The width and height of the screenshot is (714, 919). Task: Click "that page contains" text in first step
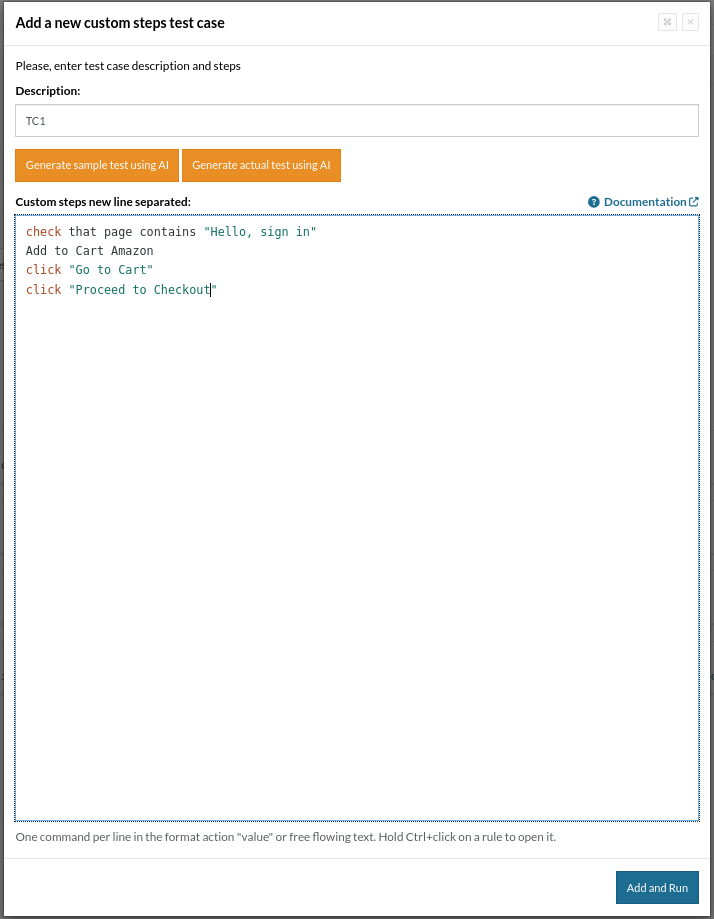point(132,232)
